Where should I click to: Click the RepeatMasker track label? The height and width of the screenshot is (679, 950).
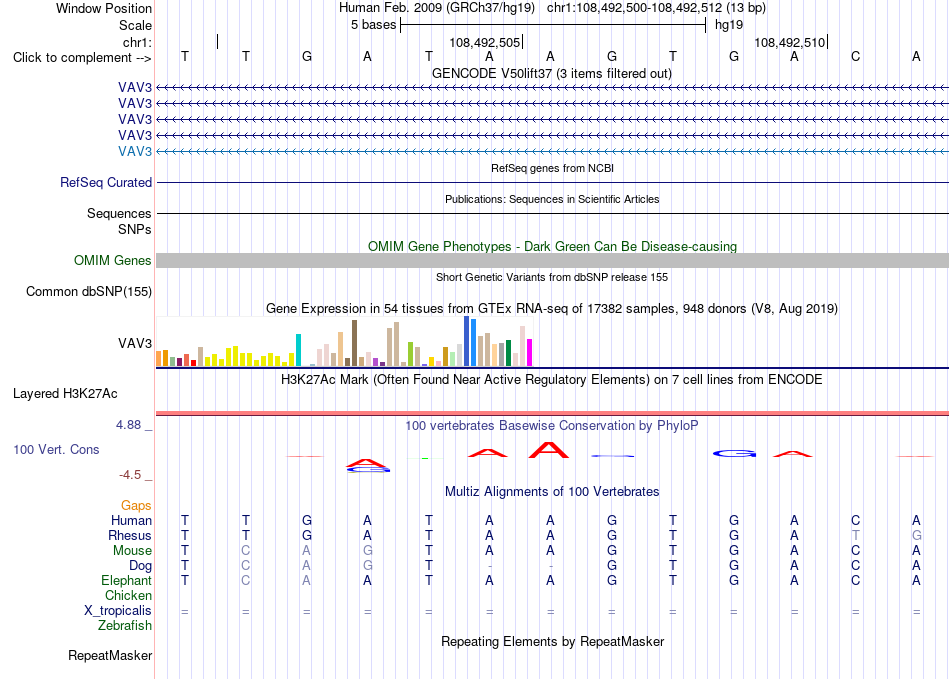110,655
